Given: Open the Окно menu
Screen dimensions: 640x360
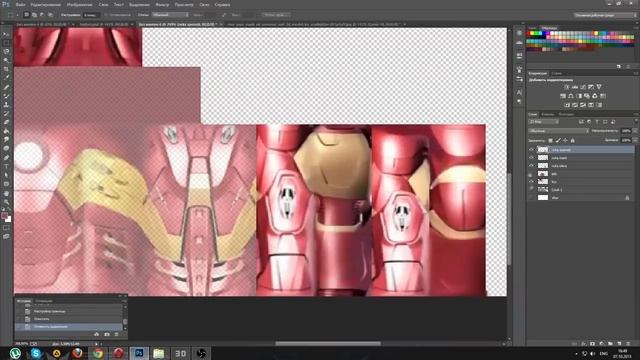Looking at the screenshot, I should pos(204,4).
